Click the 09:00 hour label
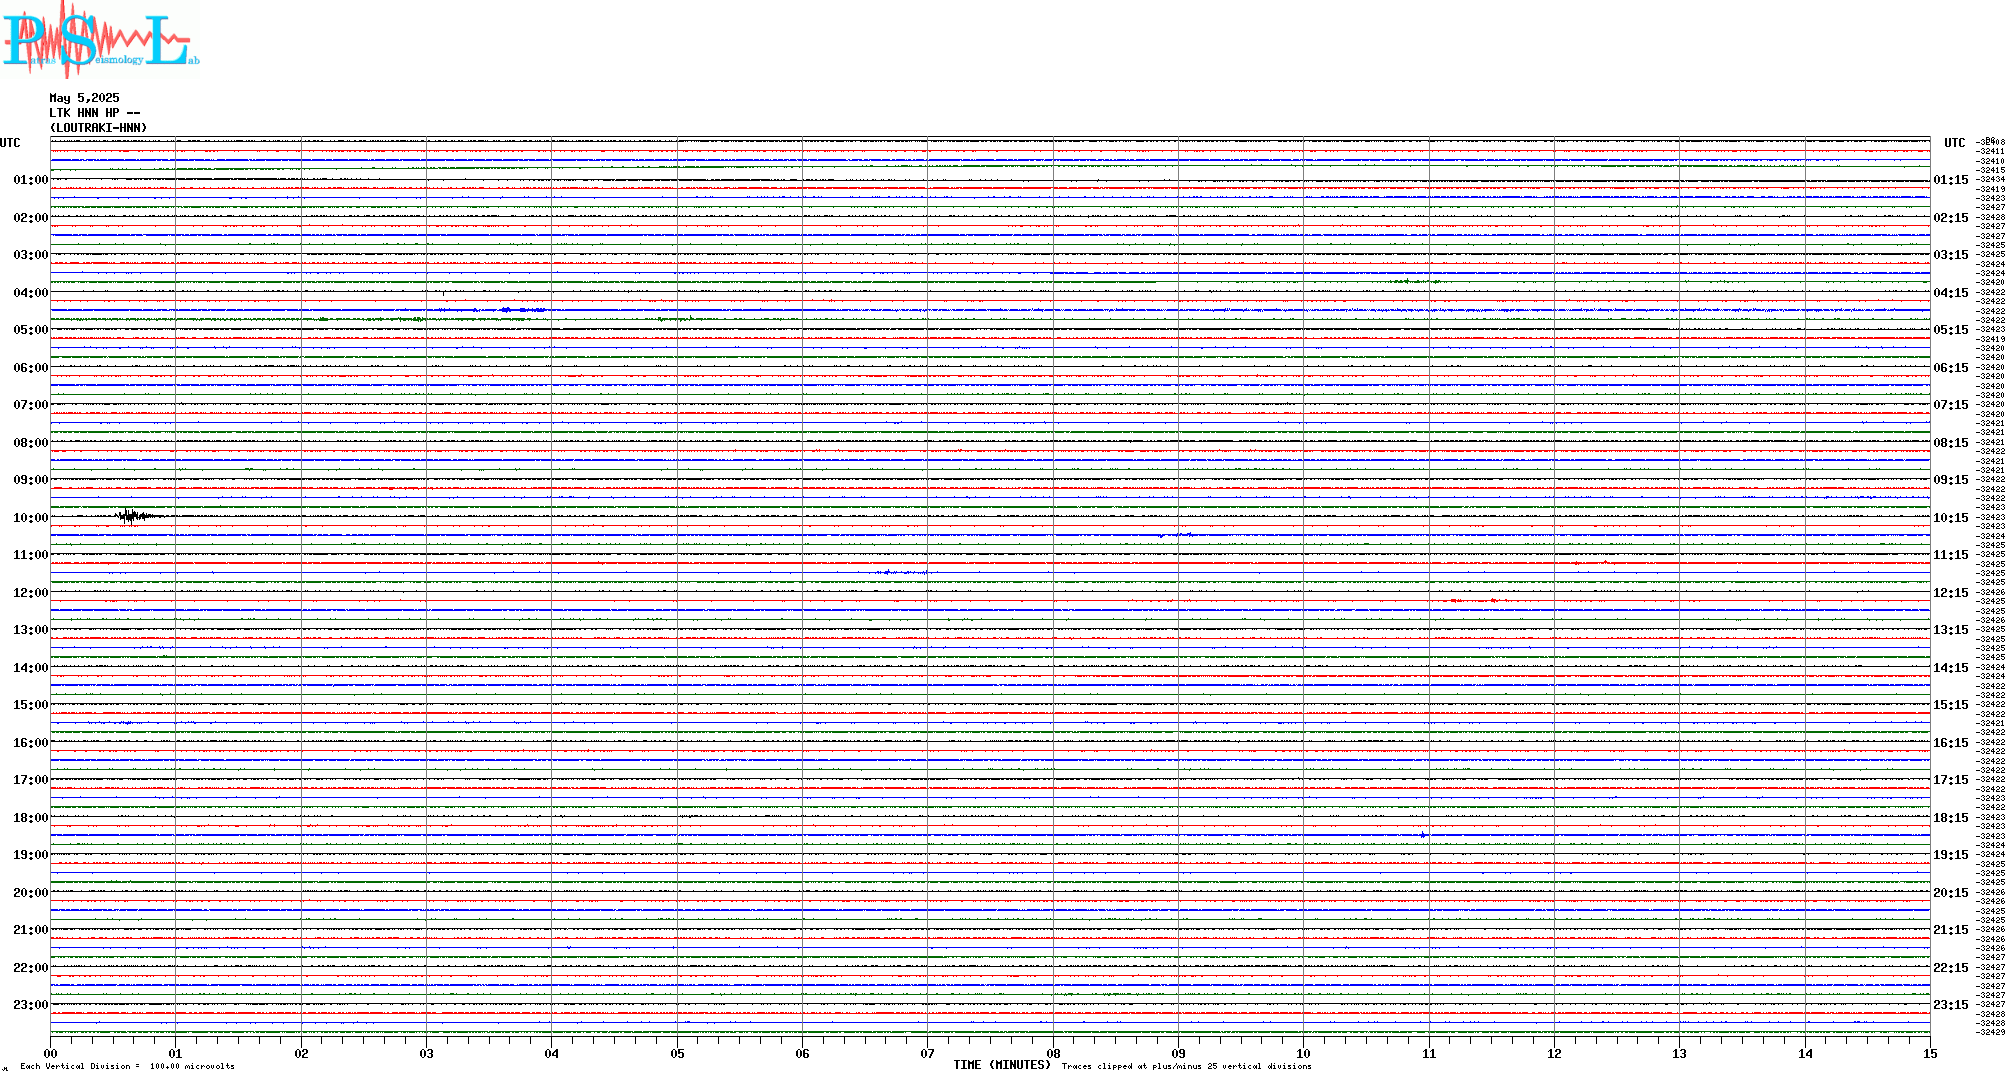The image size is (2010, 1080). coord(31,480)
